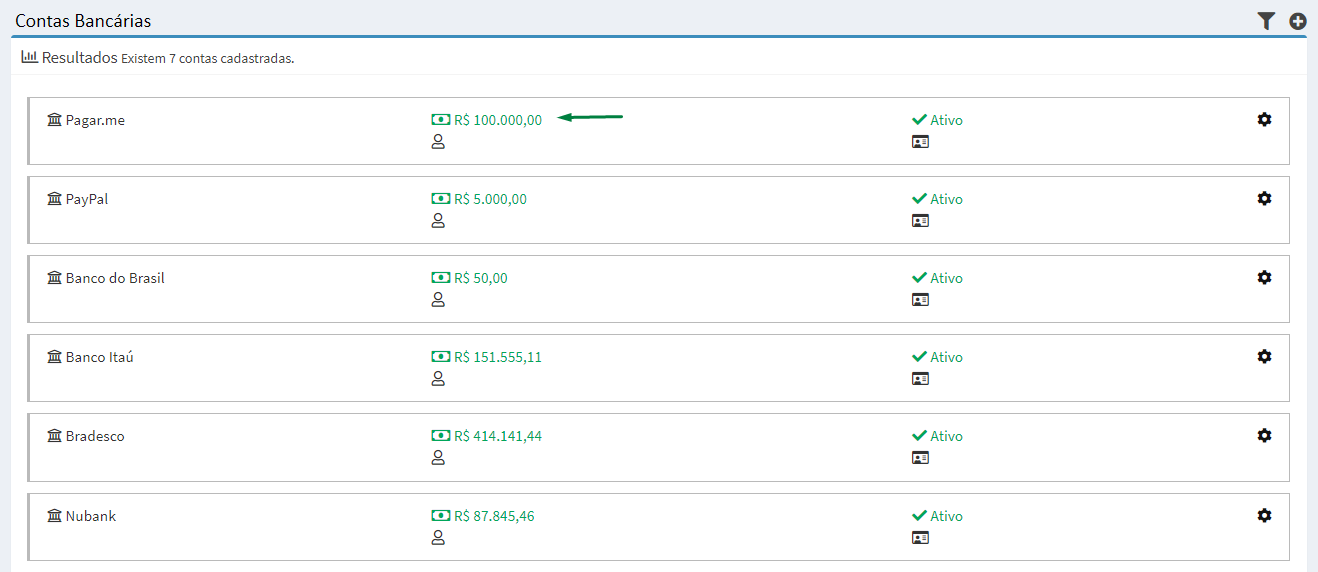The width and height of the screenshot is (1318, 572).
Task: Click the Ativo status on PayPal row
Action: (x=946, y=199)
